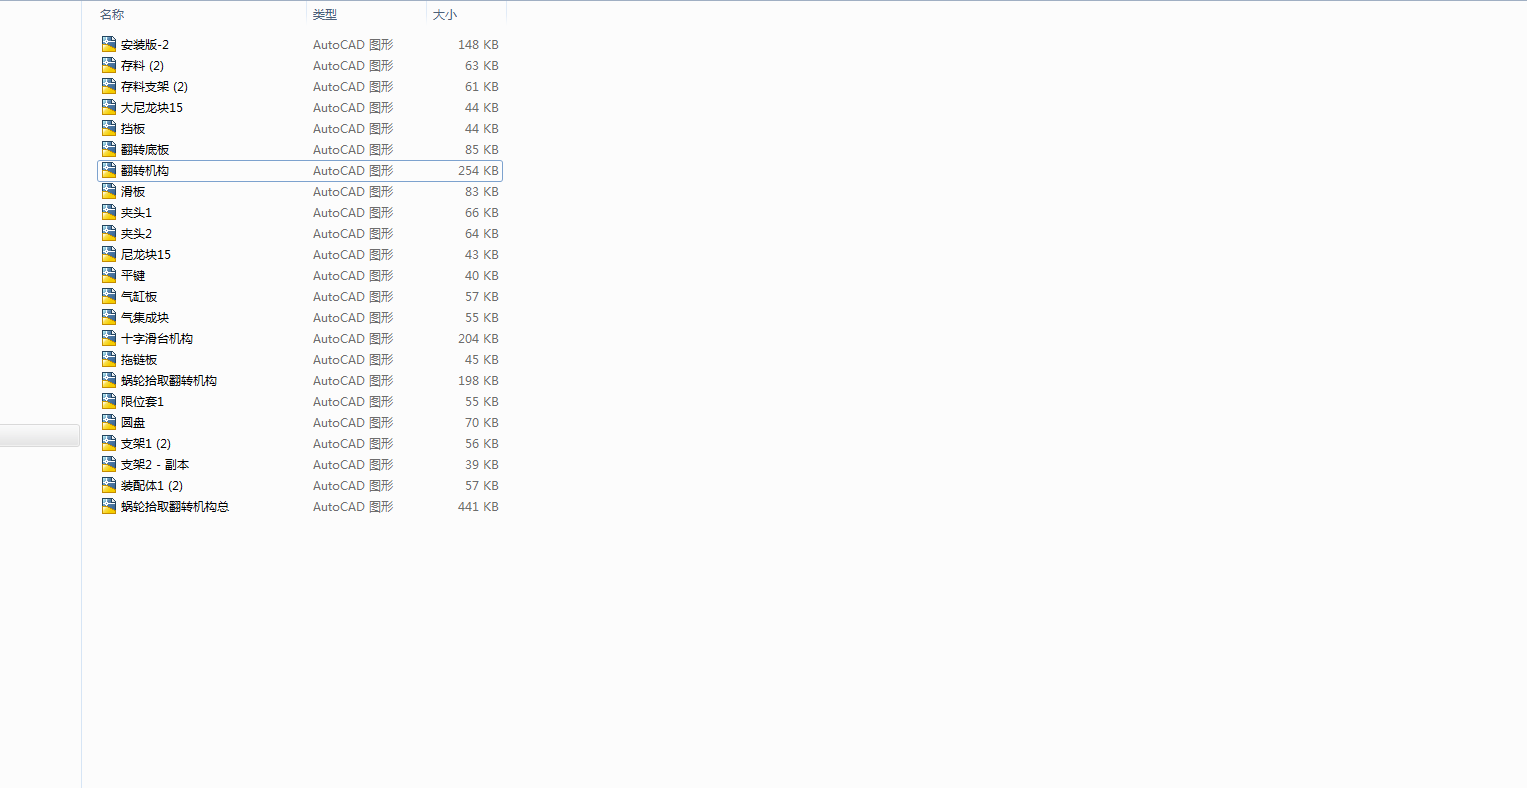This screenshot has width=1527, height=788.
Task: Select the highlighted item in left navigation pane
Action: pyautogui.click(x=40, y=436)
